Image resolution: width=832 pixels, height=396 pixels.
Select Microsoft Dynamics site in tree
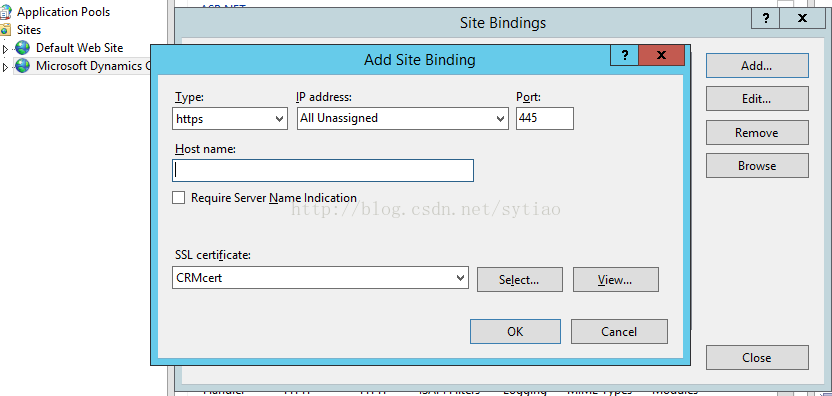tap(93, 66)
